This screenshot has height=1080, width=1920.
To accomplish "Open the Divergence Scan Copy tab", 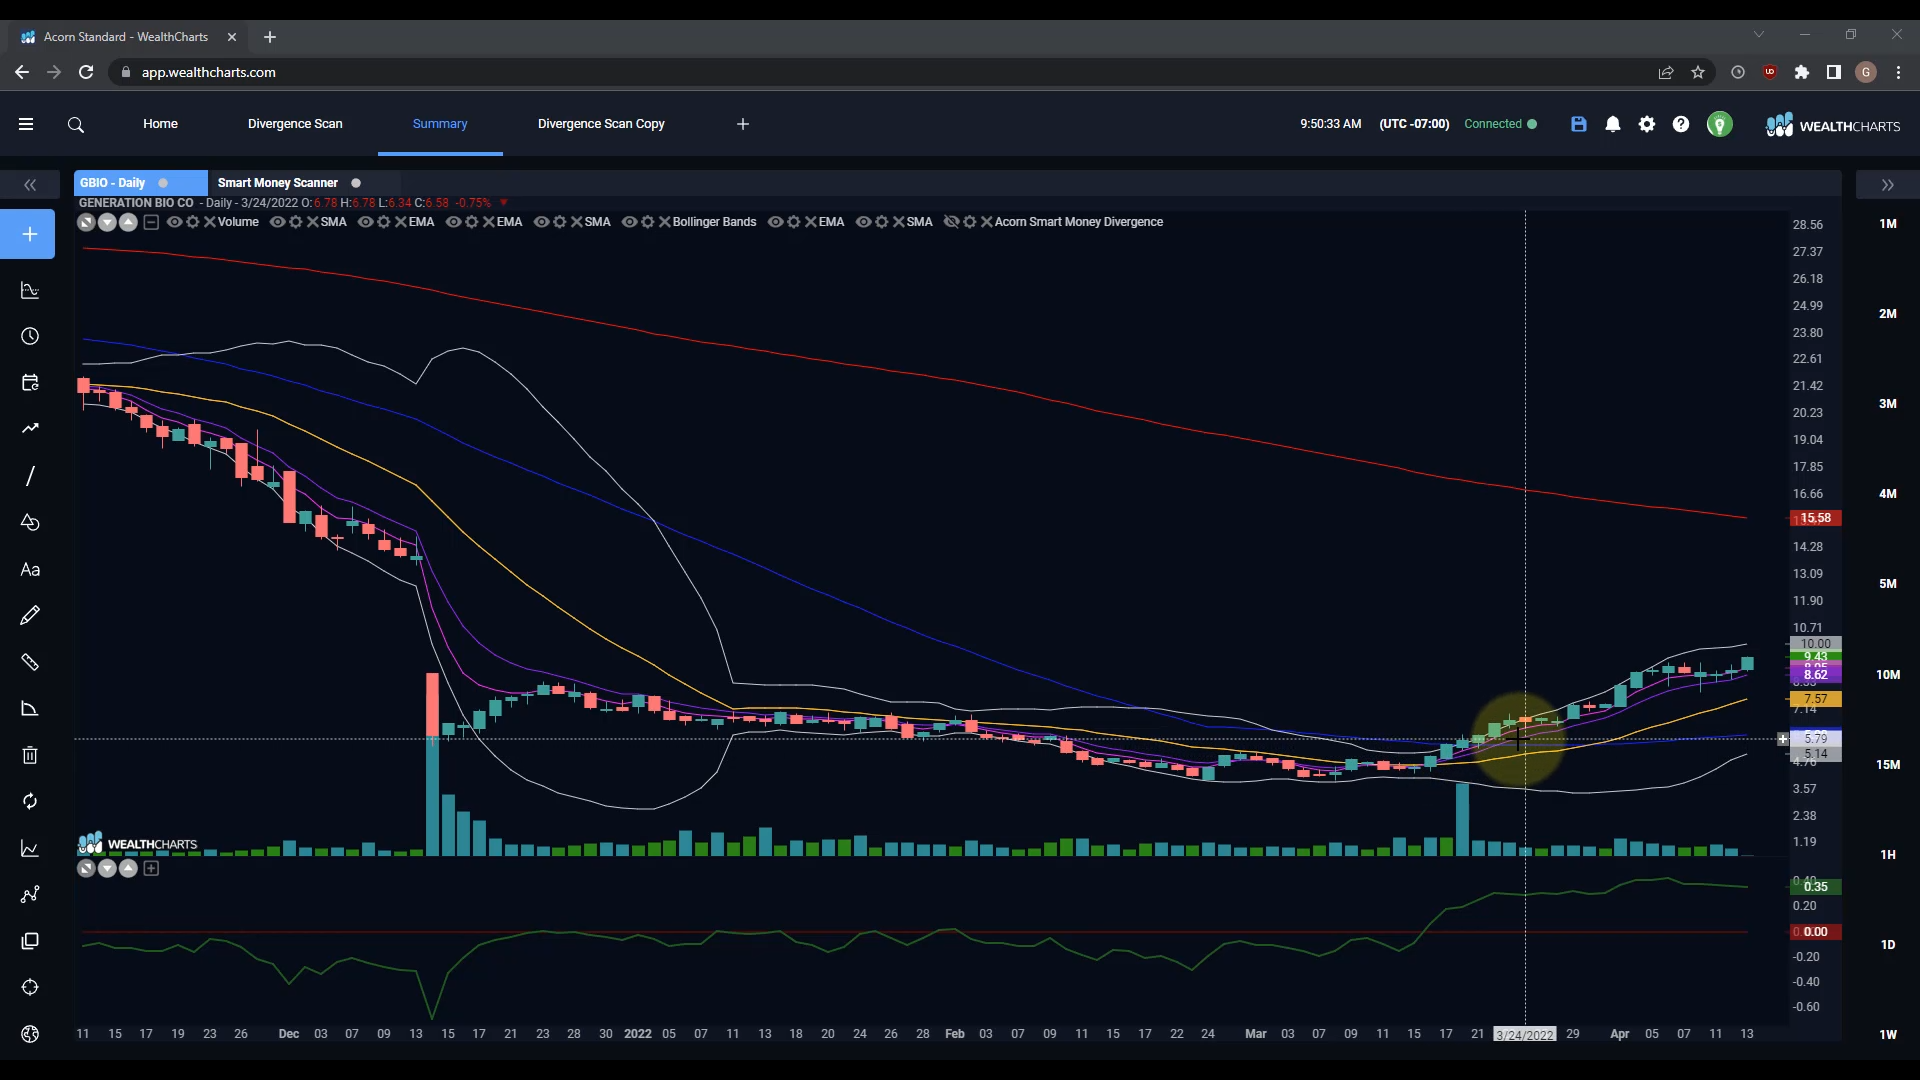I will click(601, 124).
